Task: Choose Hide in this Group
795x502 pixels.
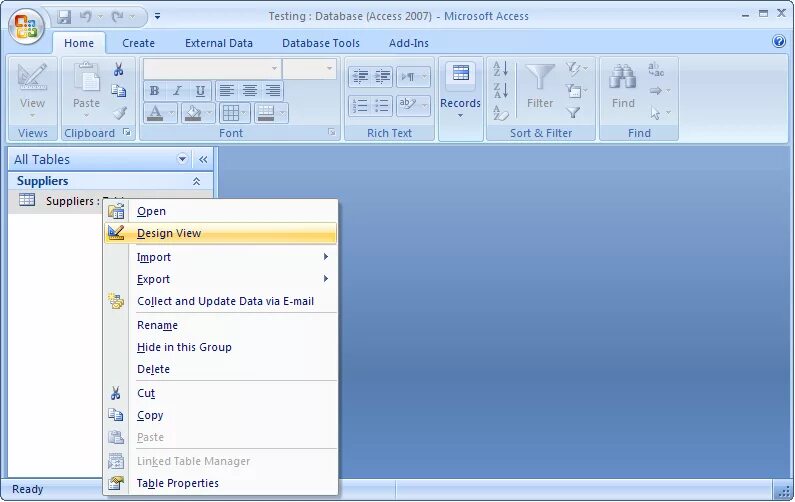Action: (221, 347)
